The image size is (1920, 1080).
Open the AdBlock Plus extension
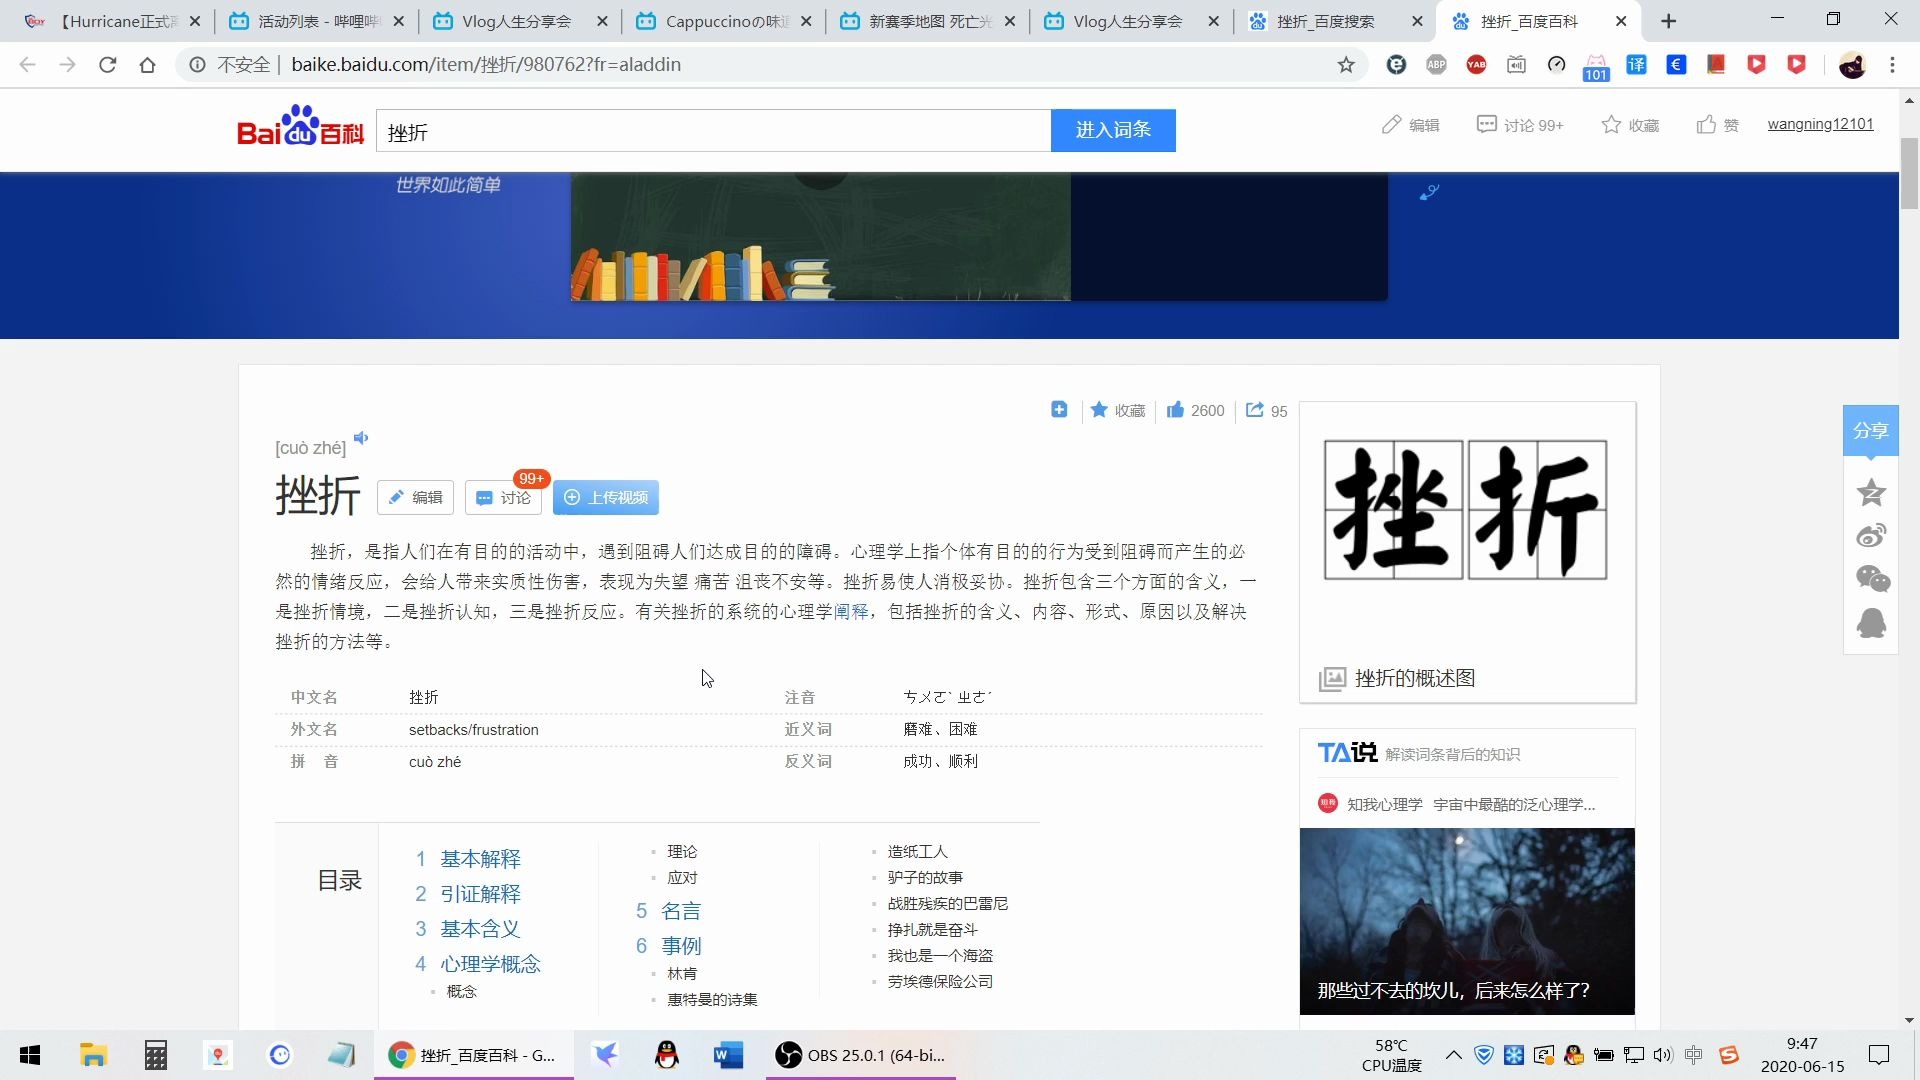click(x=1436, y=65)
